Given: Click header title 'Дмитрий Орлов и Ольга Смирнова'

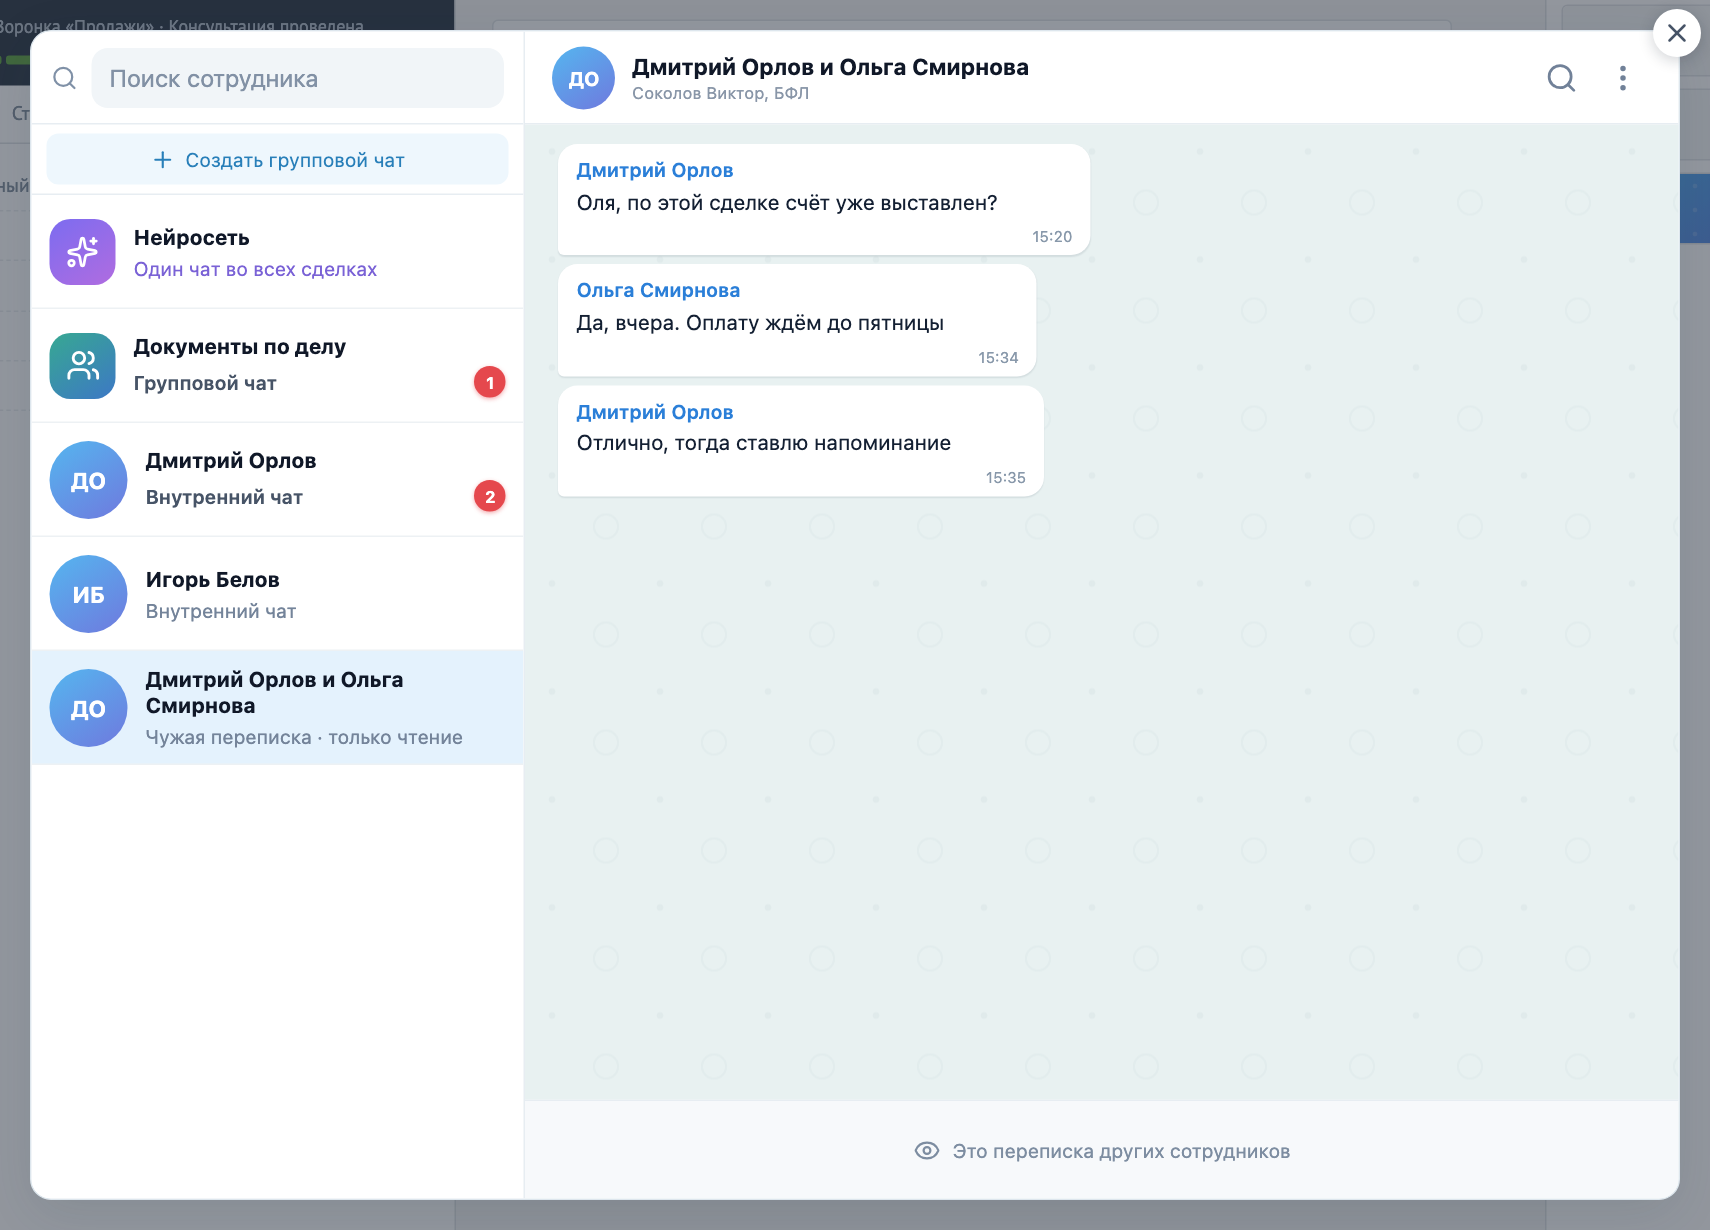Looking at the screenshot, I should coord(830,67).
